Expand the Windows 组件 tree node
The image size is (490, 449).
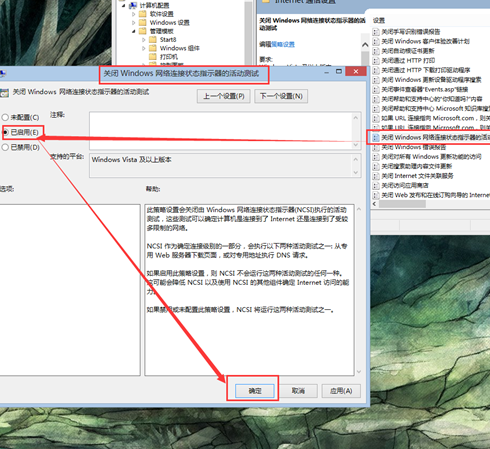(x=144, y=48)
